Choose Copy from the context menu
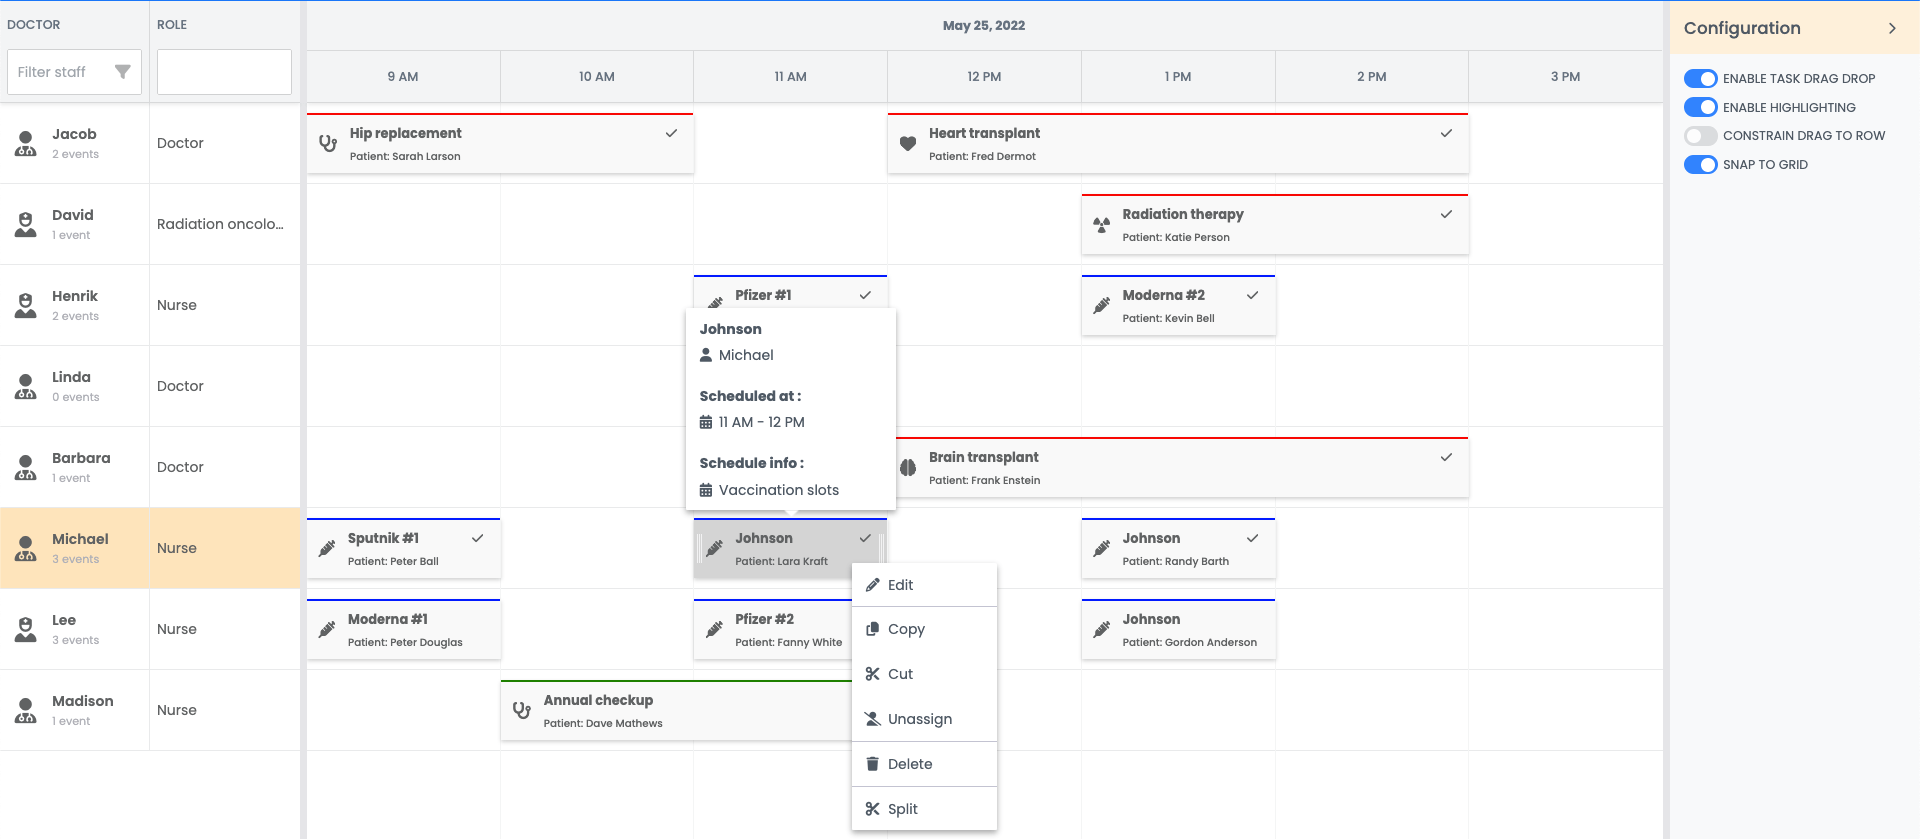 [x=924, y=629]
